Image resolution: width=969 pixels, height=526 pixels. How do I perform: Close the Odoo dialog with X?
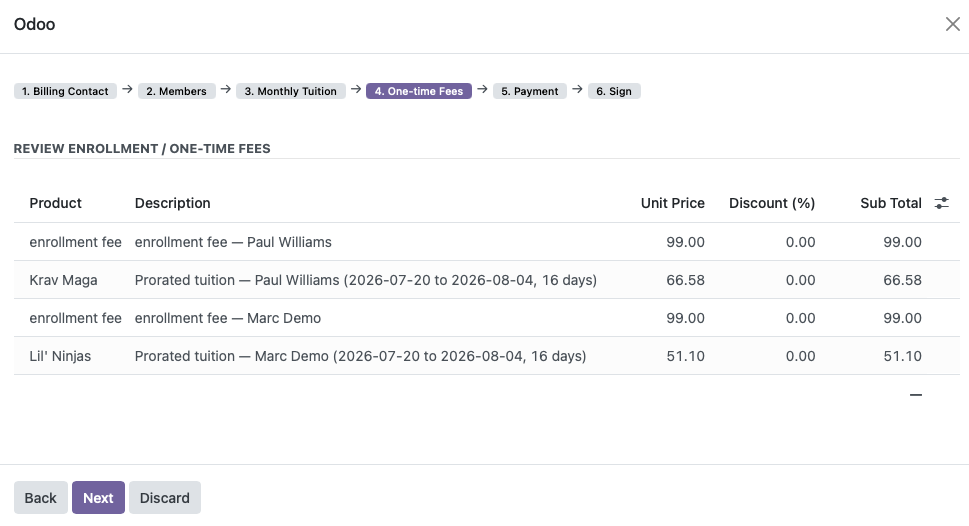click(x=952, y=24)
